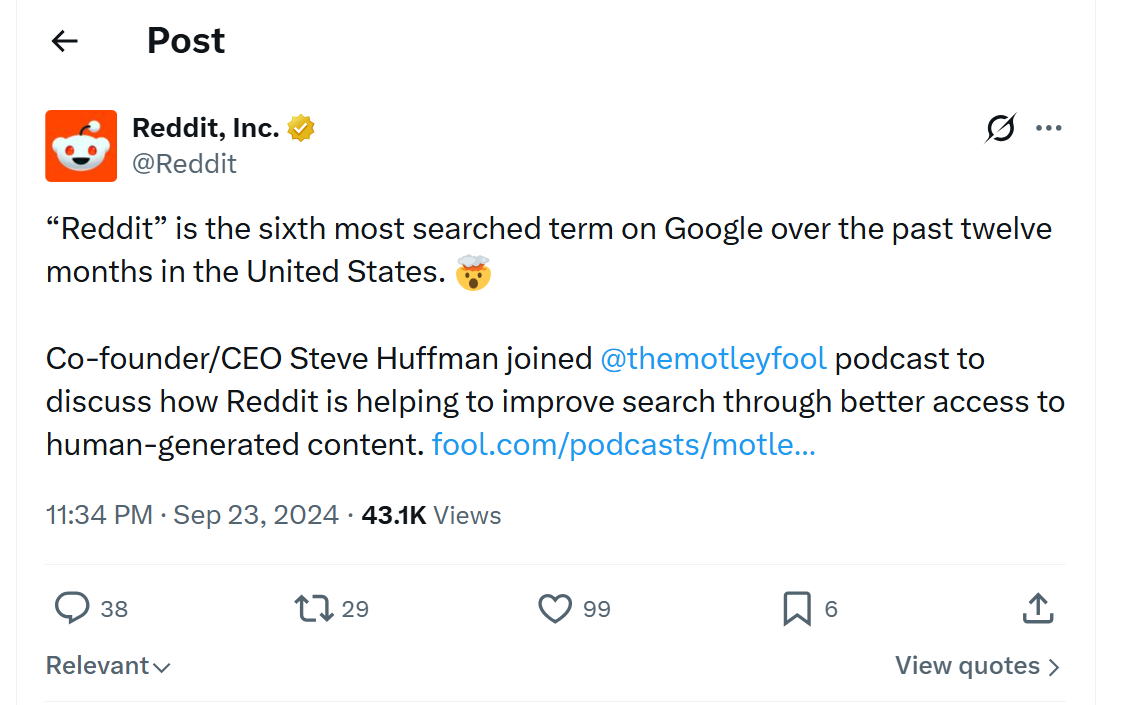Viewport: 1129px width, 705px height.
Task: Click the Post page heading
Action: 186,41
